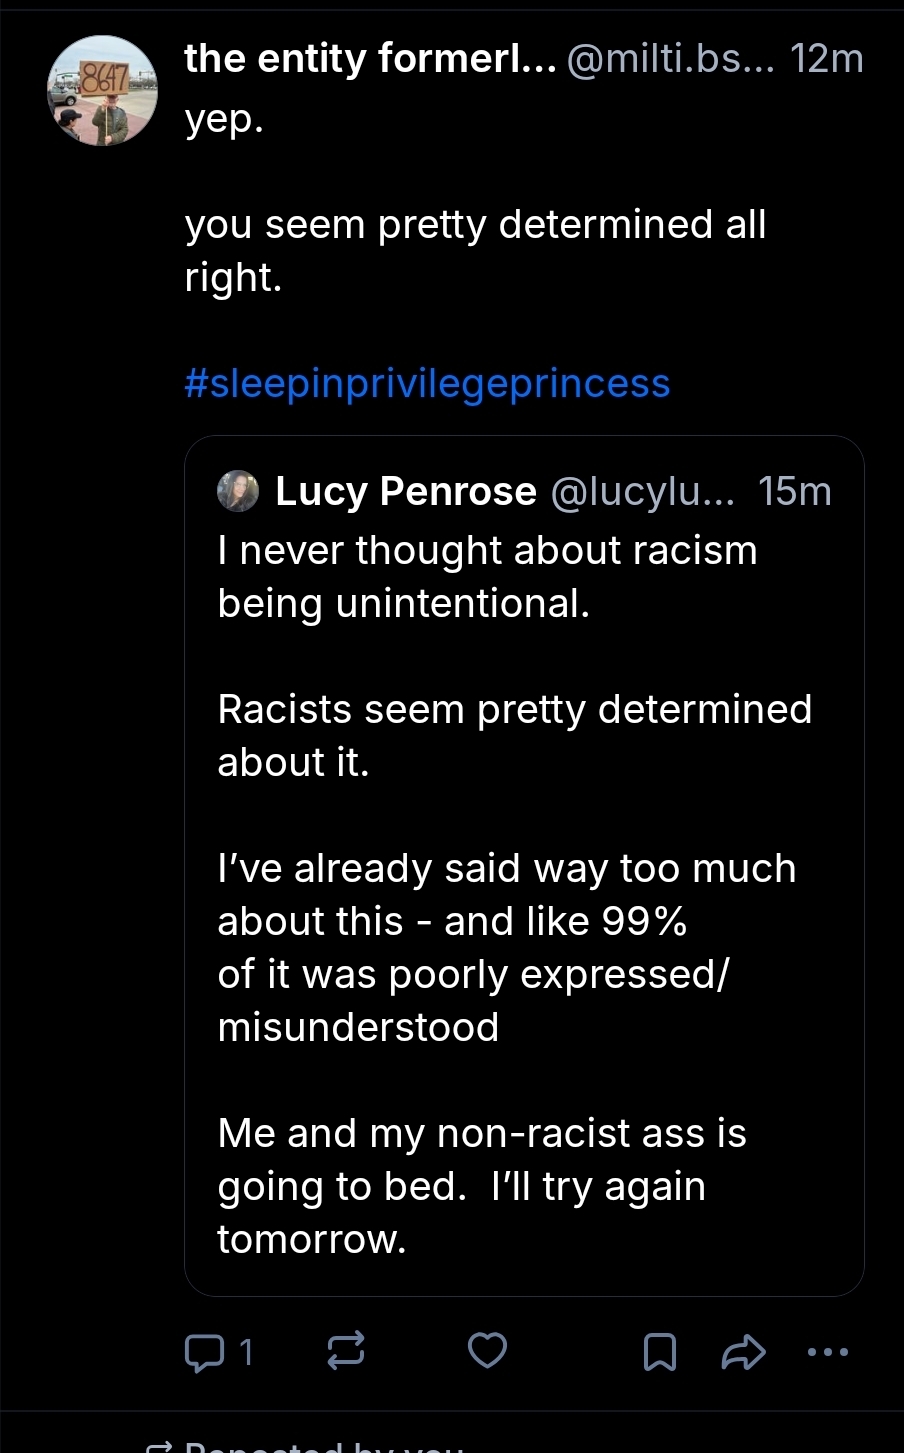Open "the entity formerl..." profile name
904x1453 pixels.
click(369, 59)
